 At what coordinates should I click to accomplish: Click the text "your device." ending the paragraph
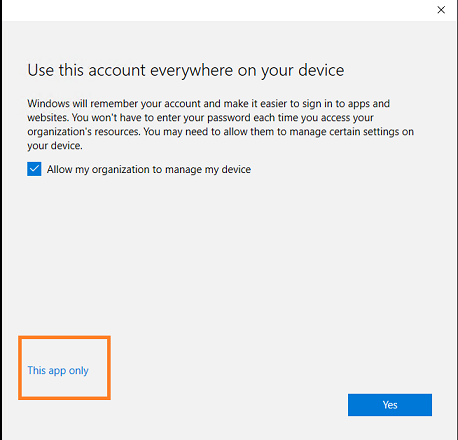55,146
